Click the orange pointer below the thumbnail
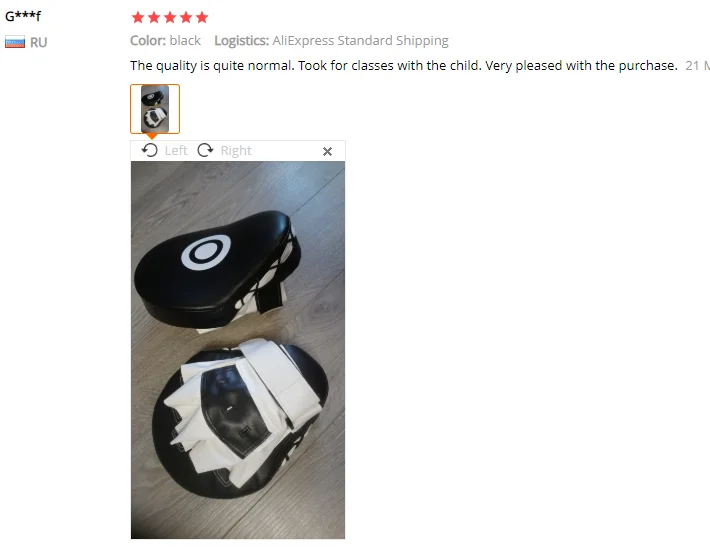 point(152,136)
